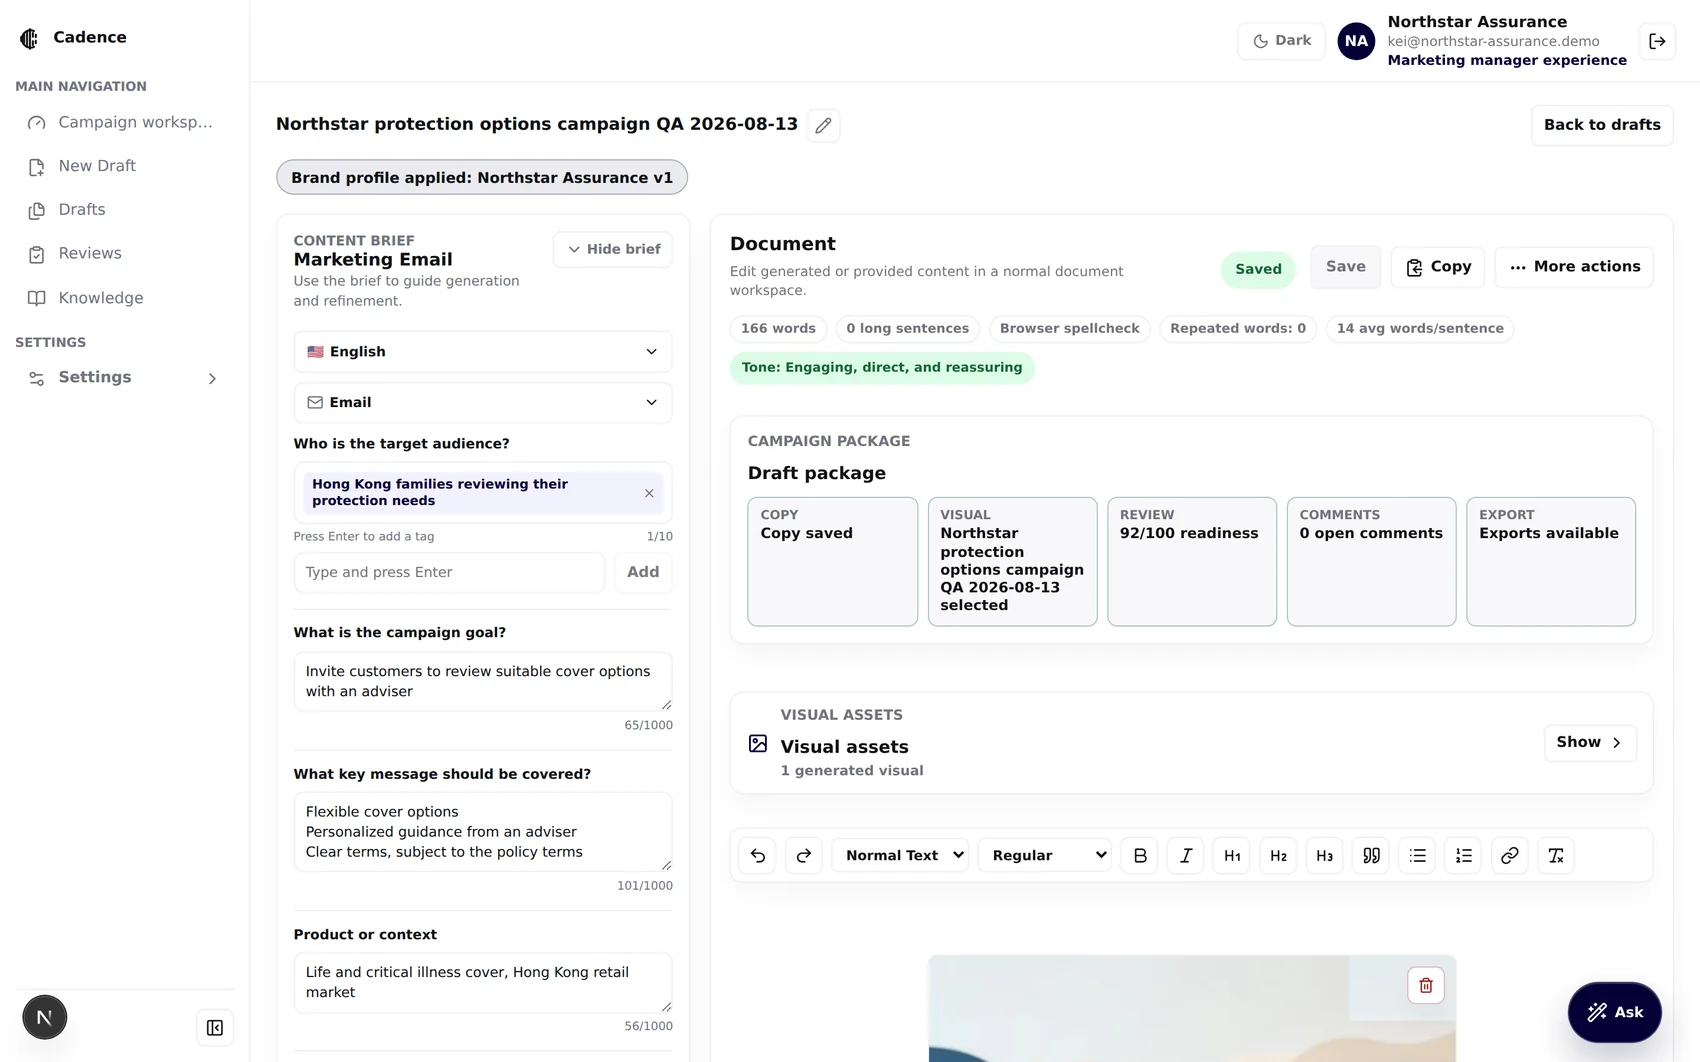Open the Email channel dropdown
1700x1062 pixels.
(x=483, y=403)
